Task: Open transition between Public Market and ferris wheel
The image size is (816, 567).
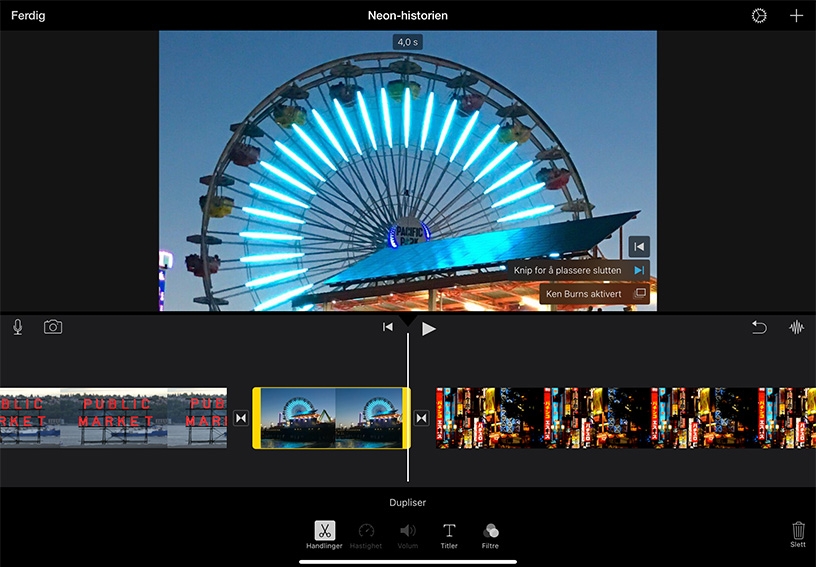Action: [241, 418]
